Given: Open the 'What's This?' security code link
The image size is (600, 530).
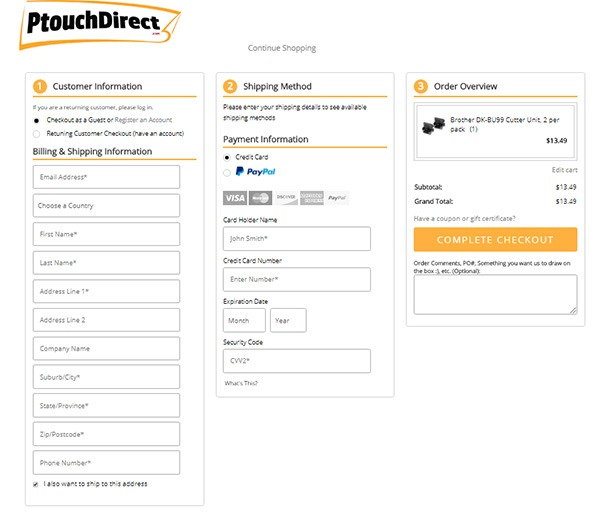Looking at the screenshot, I should tap(239, 384).
